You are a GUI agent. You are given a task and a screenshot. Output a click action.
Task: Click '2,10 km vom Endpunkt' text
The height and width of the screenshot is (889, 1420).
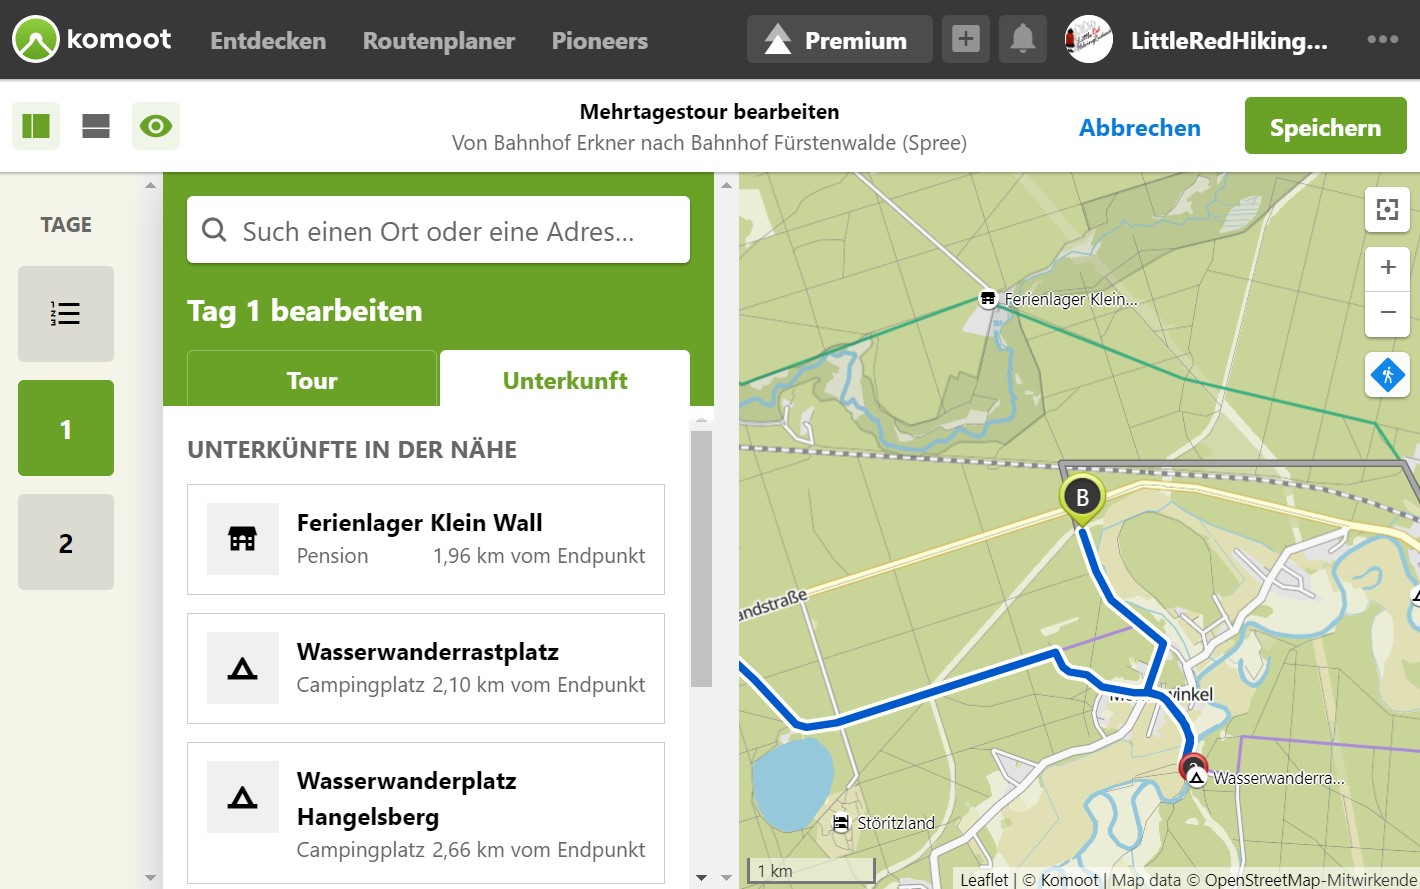tap(539, 685)
